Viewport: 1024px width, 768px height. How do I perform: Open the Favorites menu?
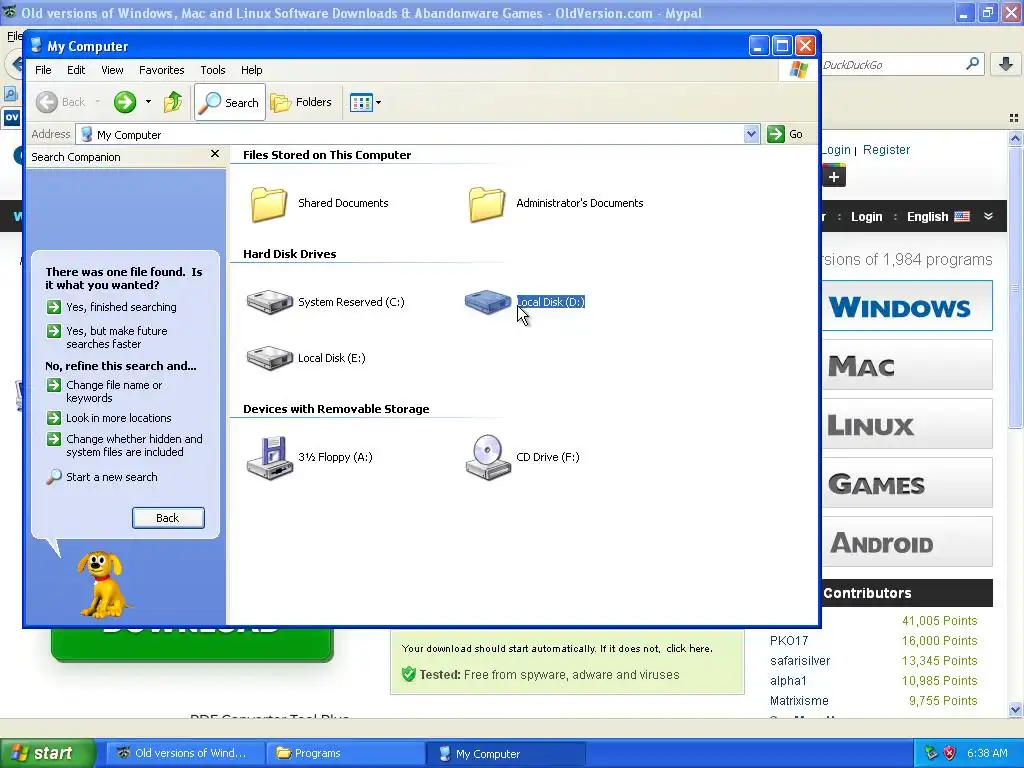click(x=161, y=70)
